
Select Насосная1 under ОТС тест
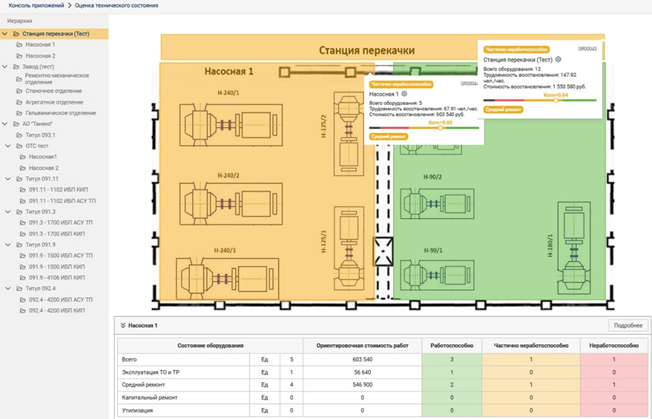tap(43, 157)
